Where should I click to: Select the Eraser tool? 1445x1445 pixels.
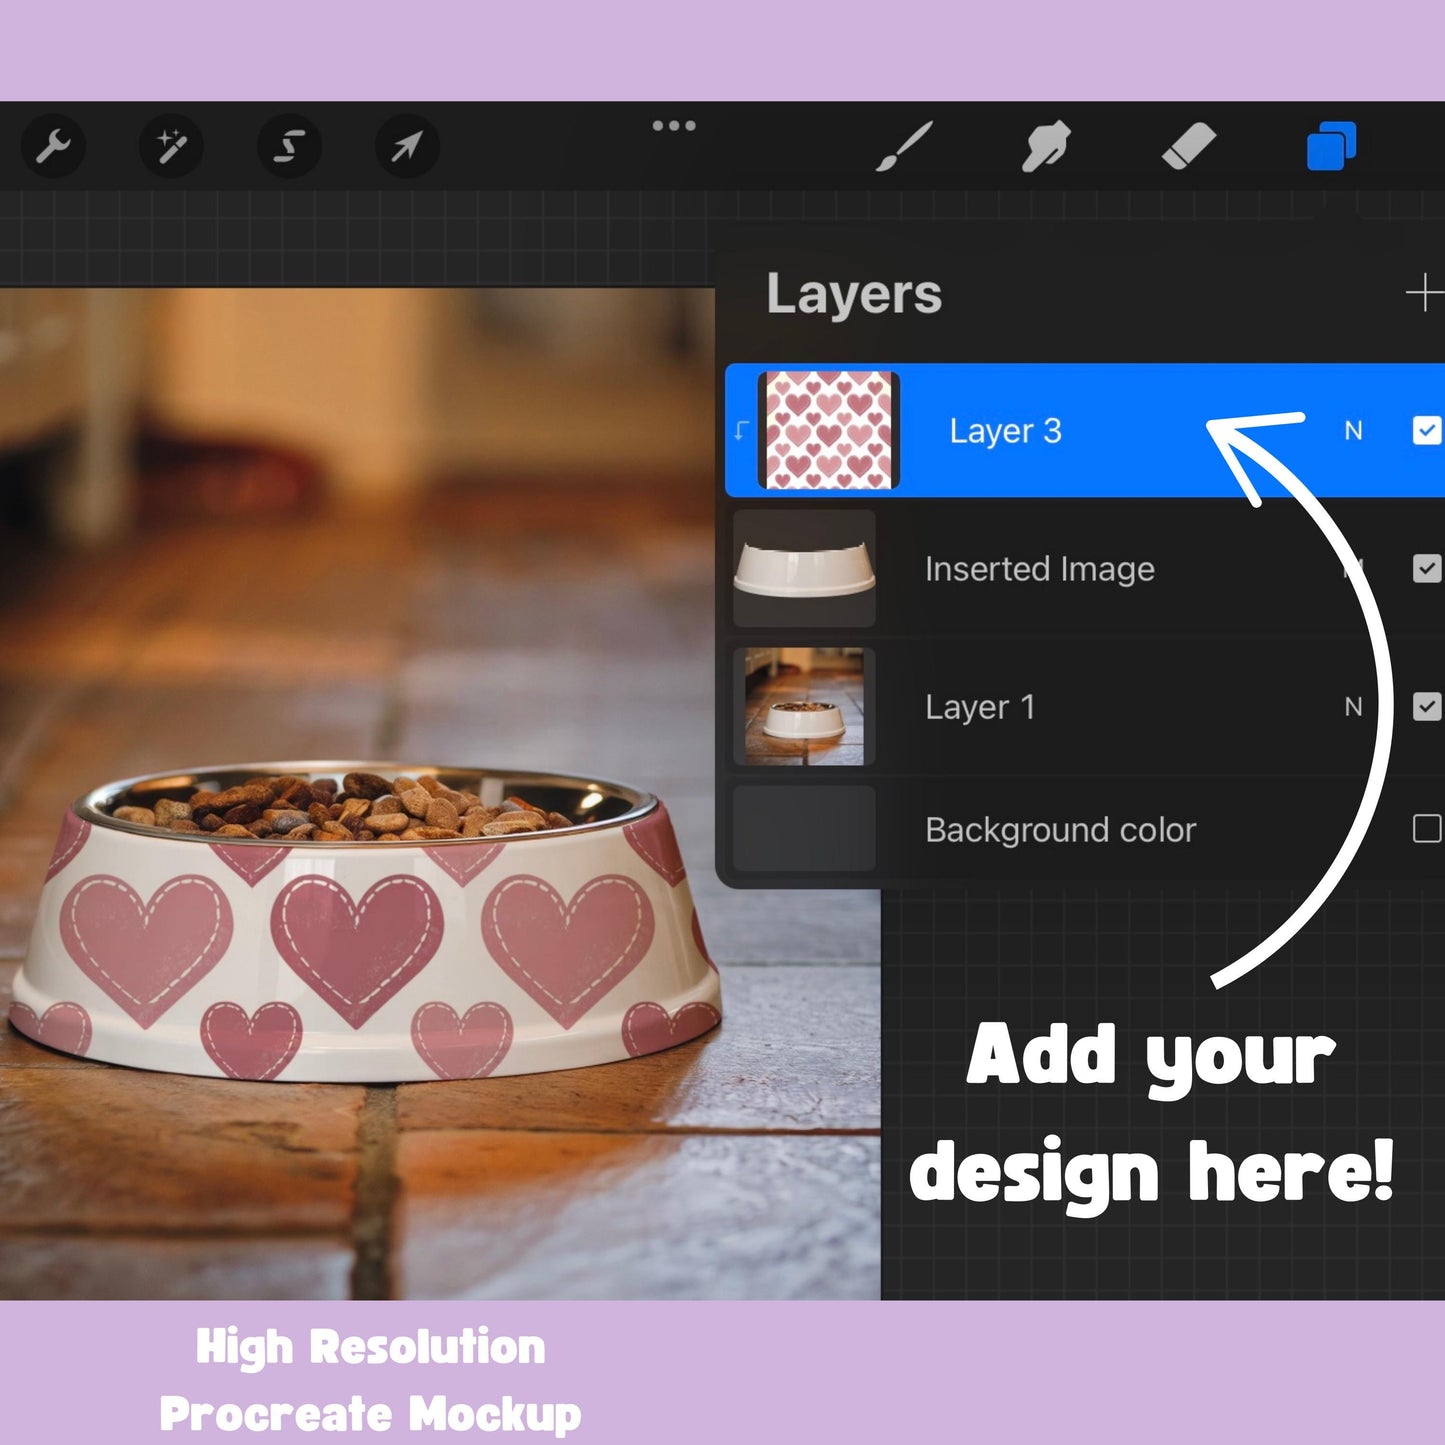pyautogui.click(x=1188, y=147)
